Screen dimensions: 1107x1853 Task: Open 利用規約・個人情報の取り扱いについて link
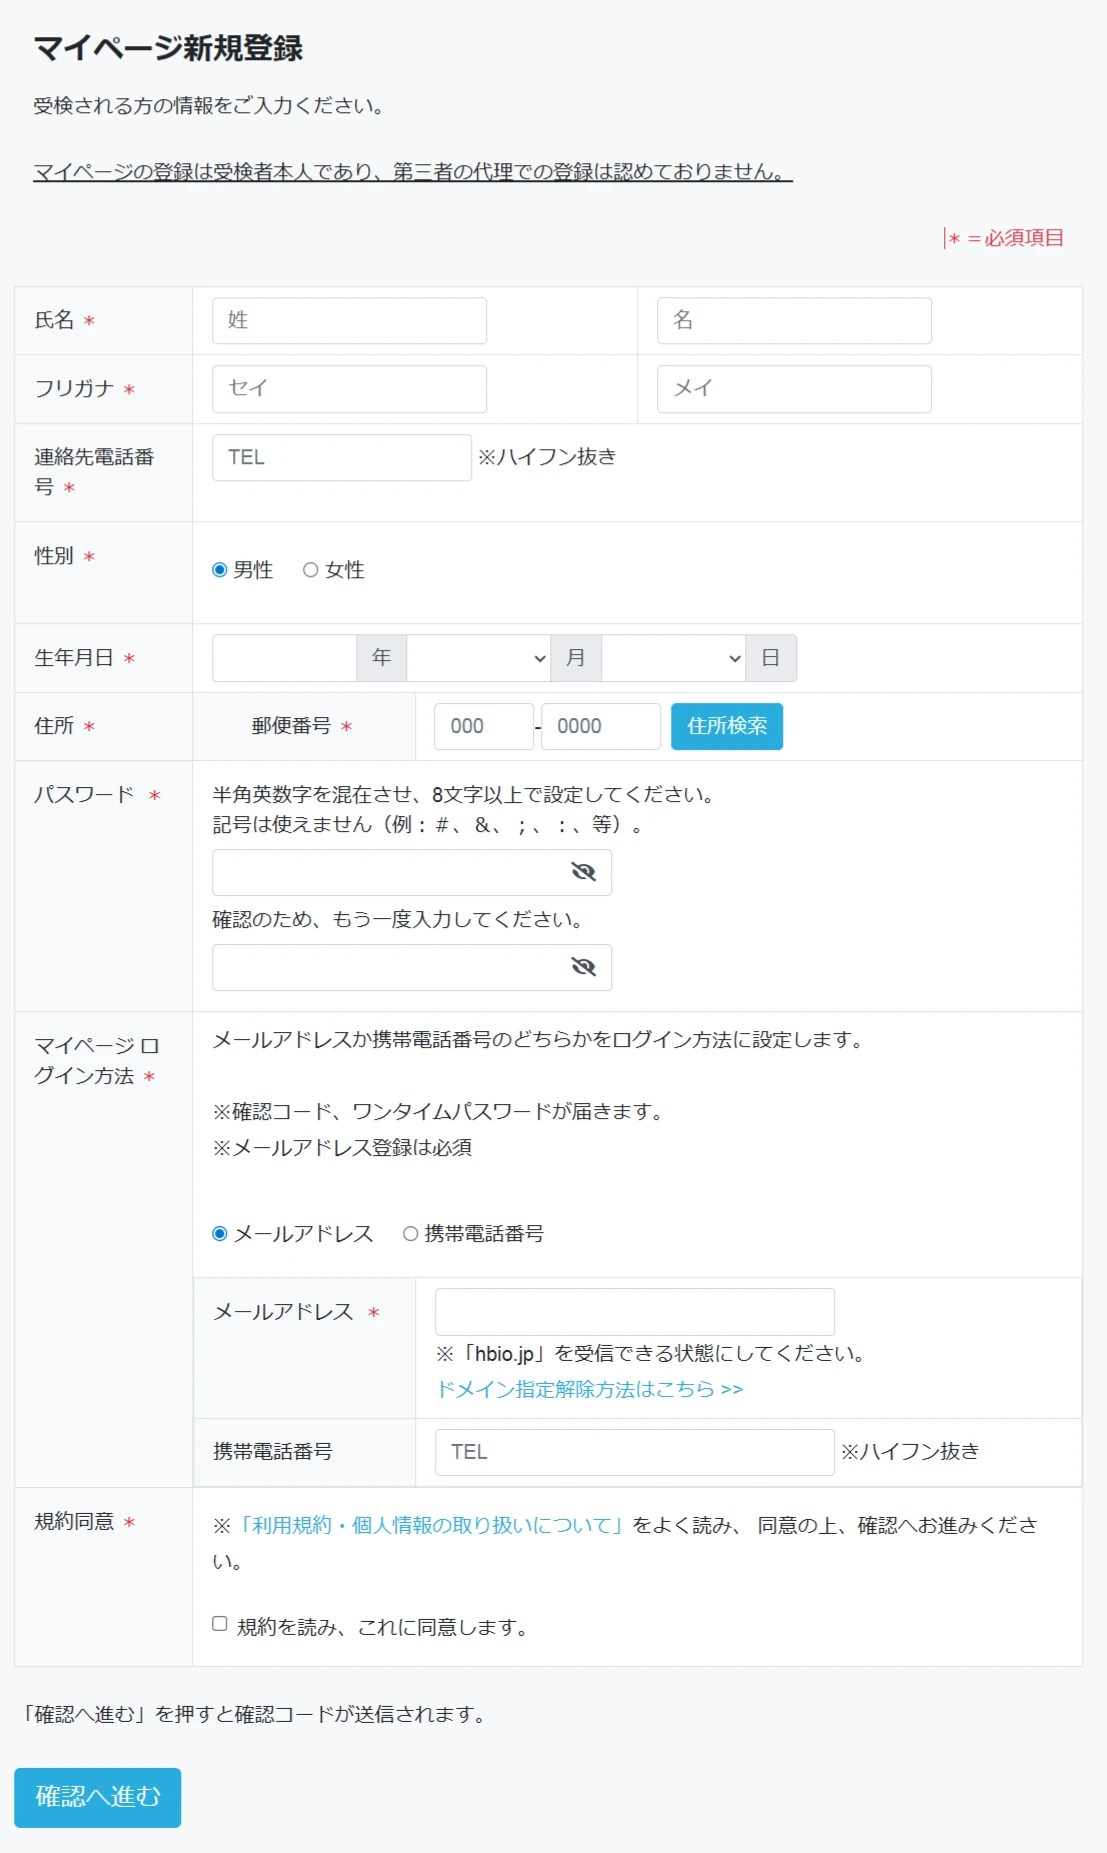pos(432,1525)
